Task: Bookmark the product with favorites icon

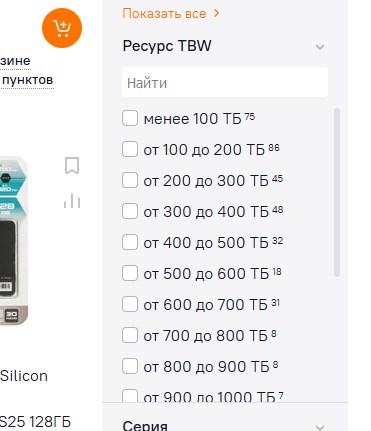Action: (x=72, y=166)
